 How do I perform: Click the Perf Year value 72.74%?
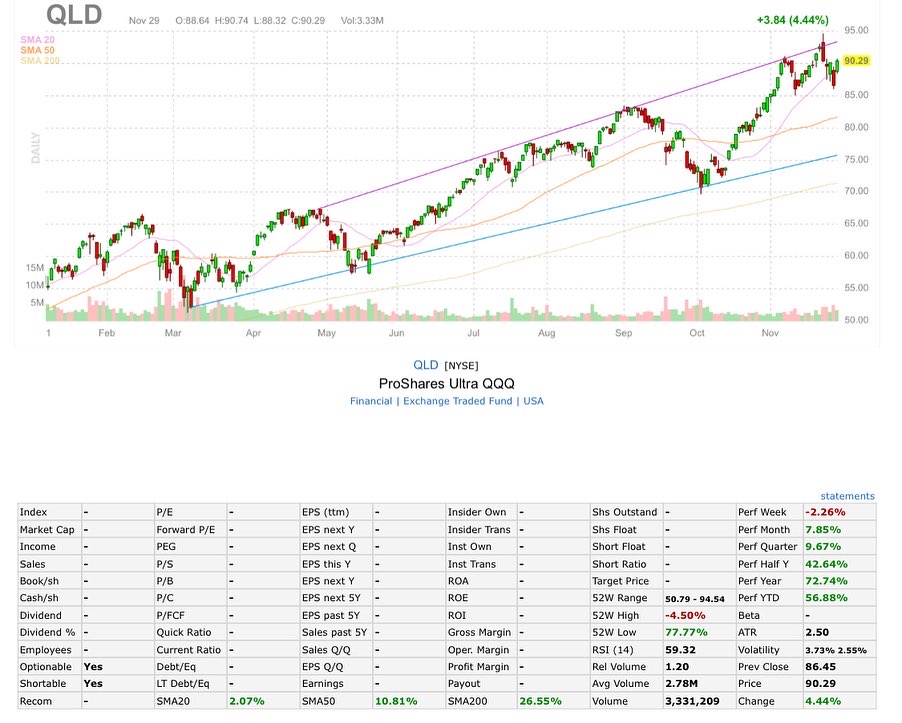click(x=826, y=581)
